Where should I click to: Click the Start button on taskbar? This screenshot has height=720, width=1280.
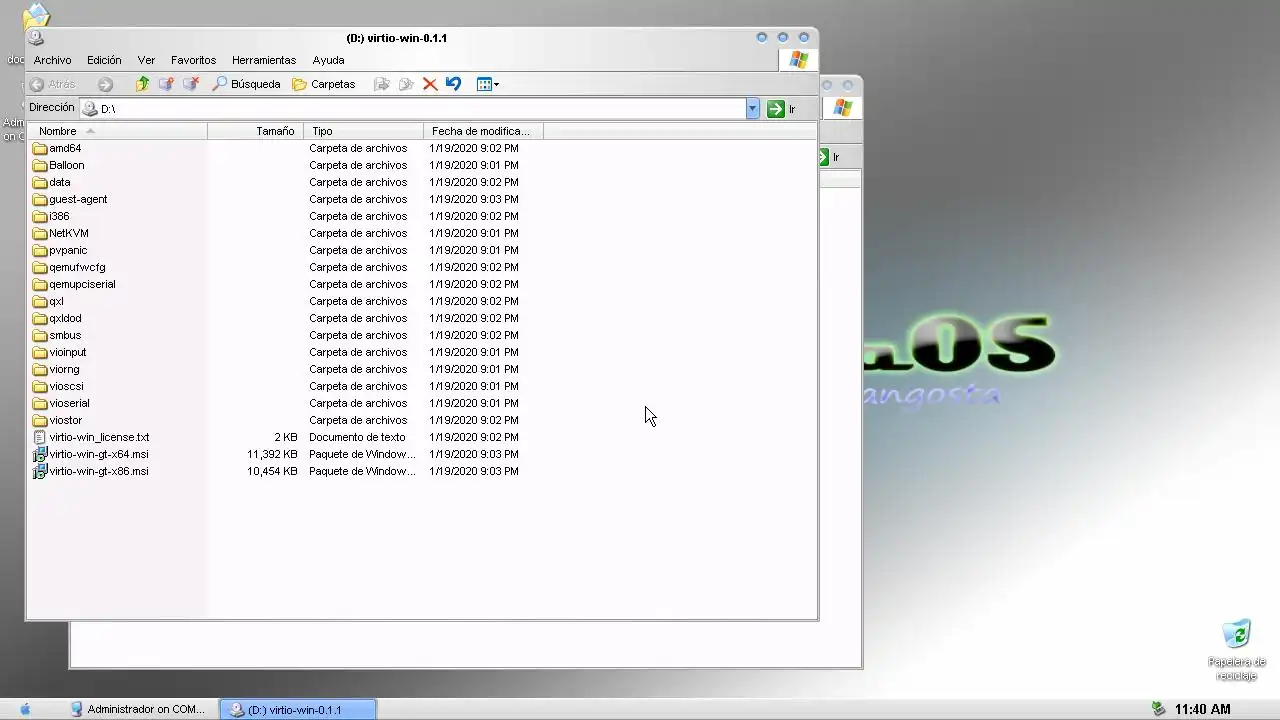tap(25, 709)
